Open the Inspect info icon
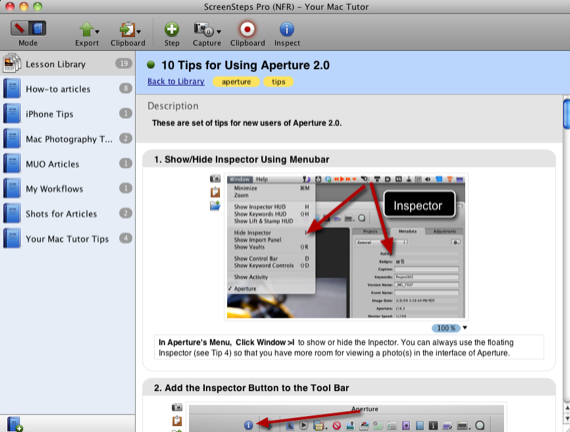570x432 pixels. pyautogui.click(x=287, y=29)
